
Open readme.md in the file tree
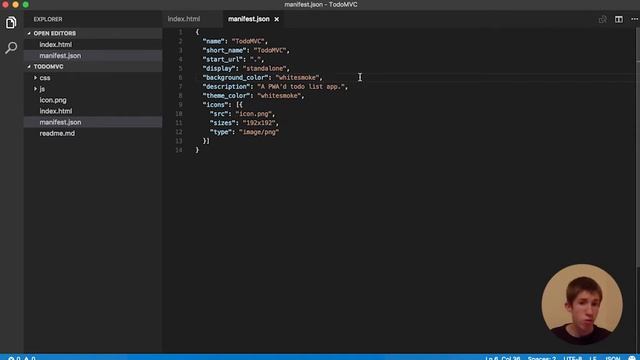(x=57, y=133)
